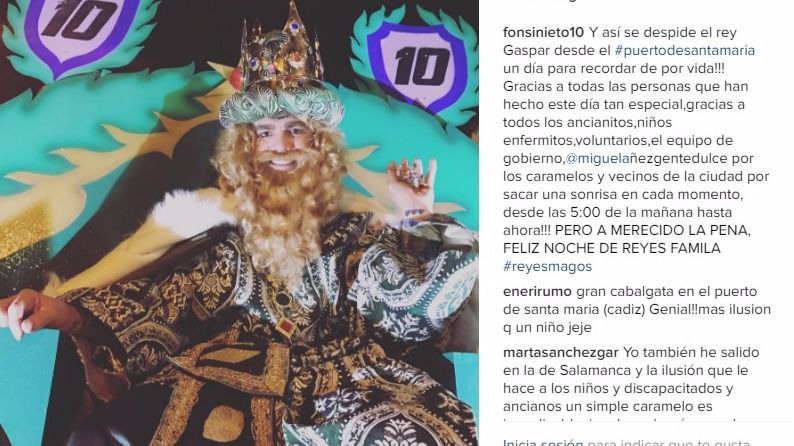Click the enerirumo comment about gran cabalgata
This screenshot has width=794, height=446.
(637, 309)
